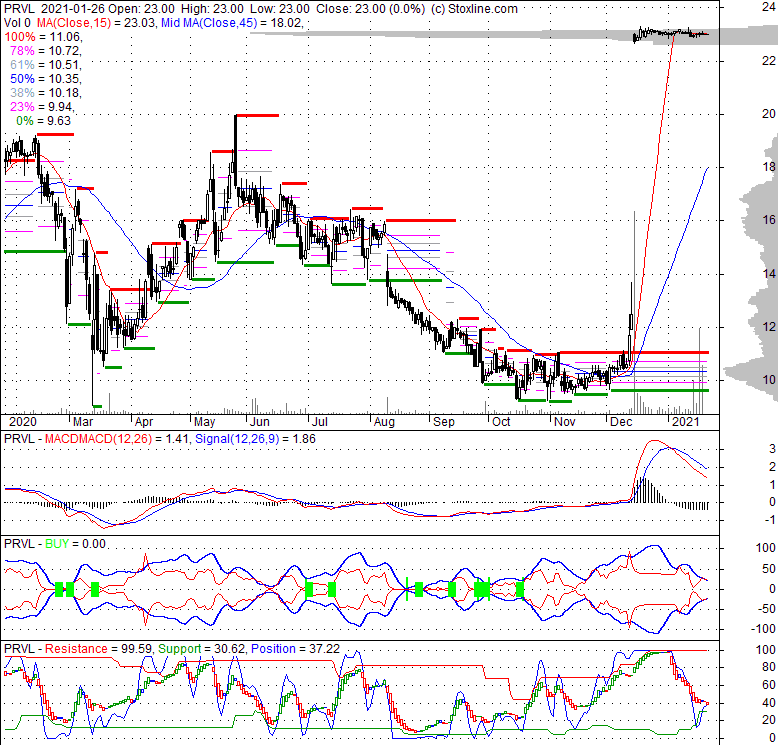
Task: Click the 80 label on position axis
Action: pyautogui.click(x=769, y=667)
